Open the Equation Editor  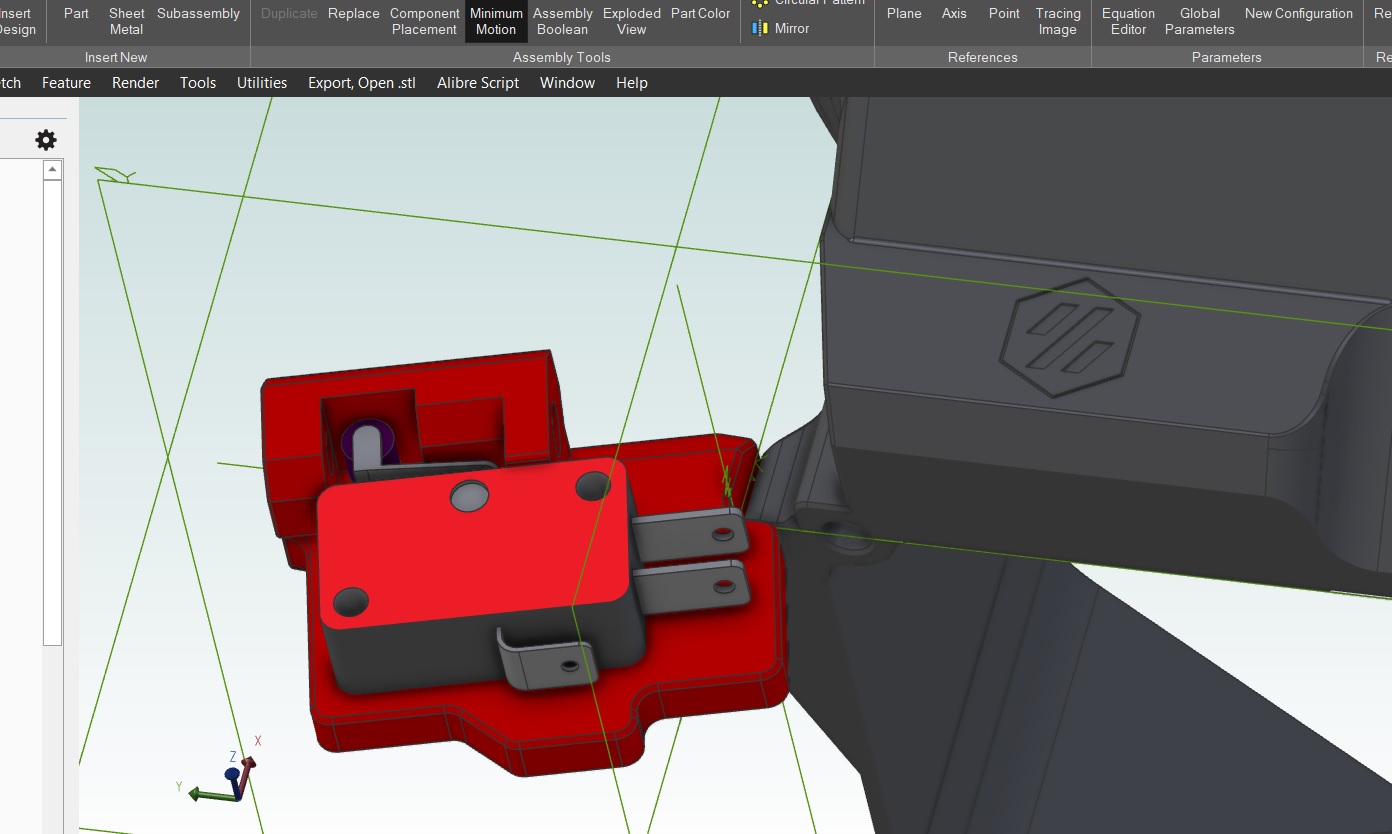(1128, 21)
